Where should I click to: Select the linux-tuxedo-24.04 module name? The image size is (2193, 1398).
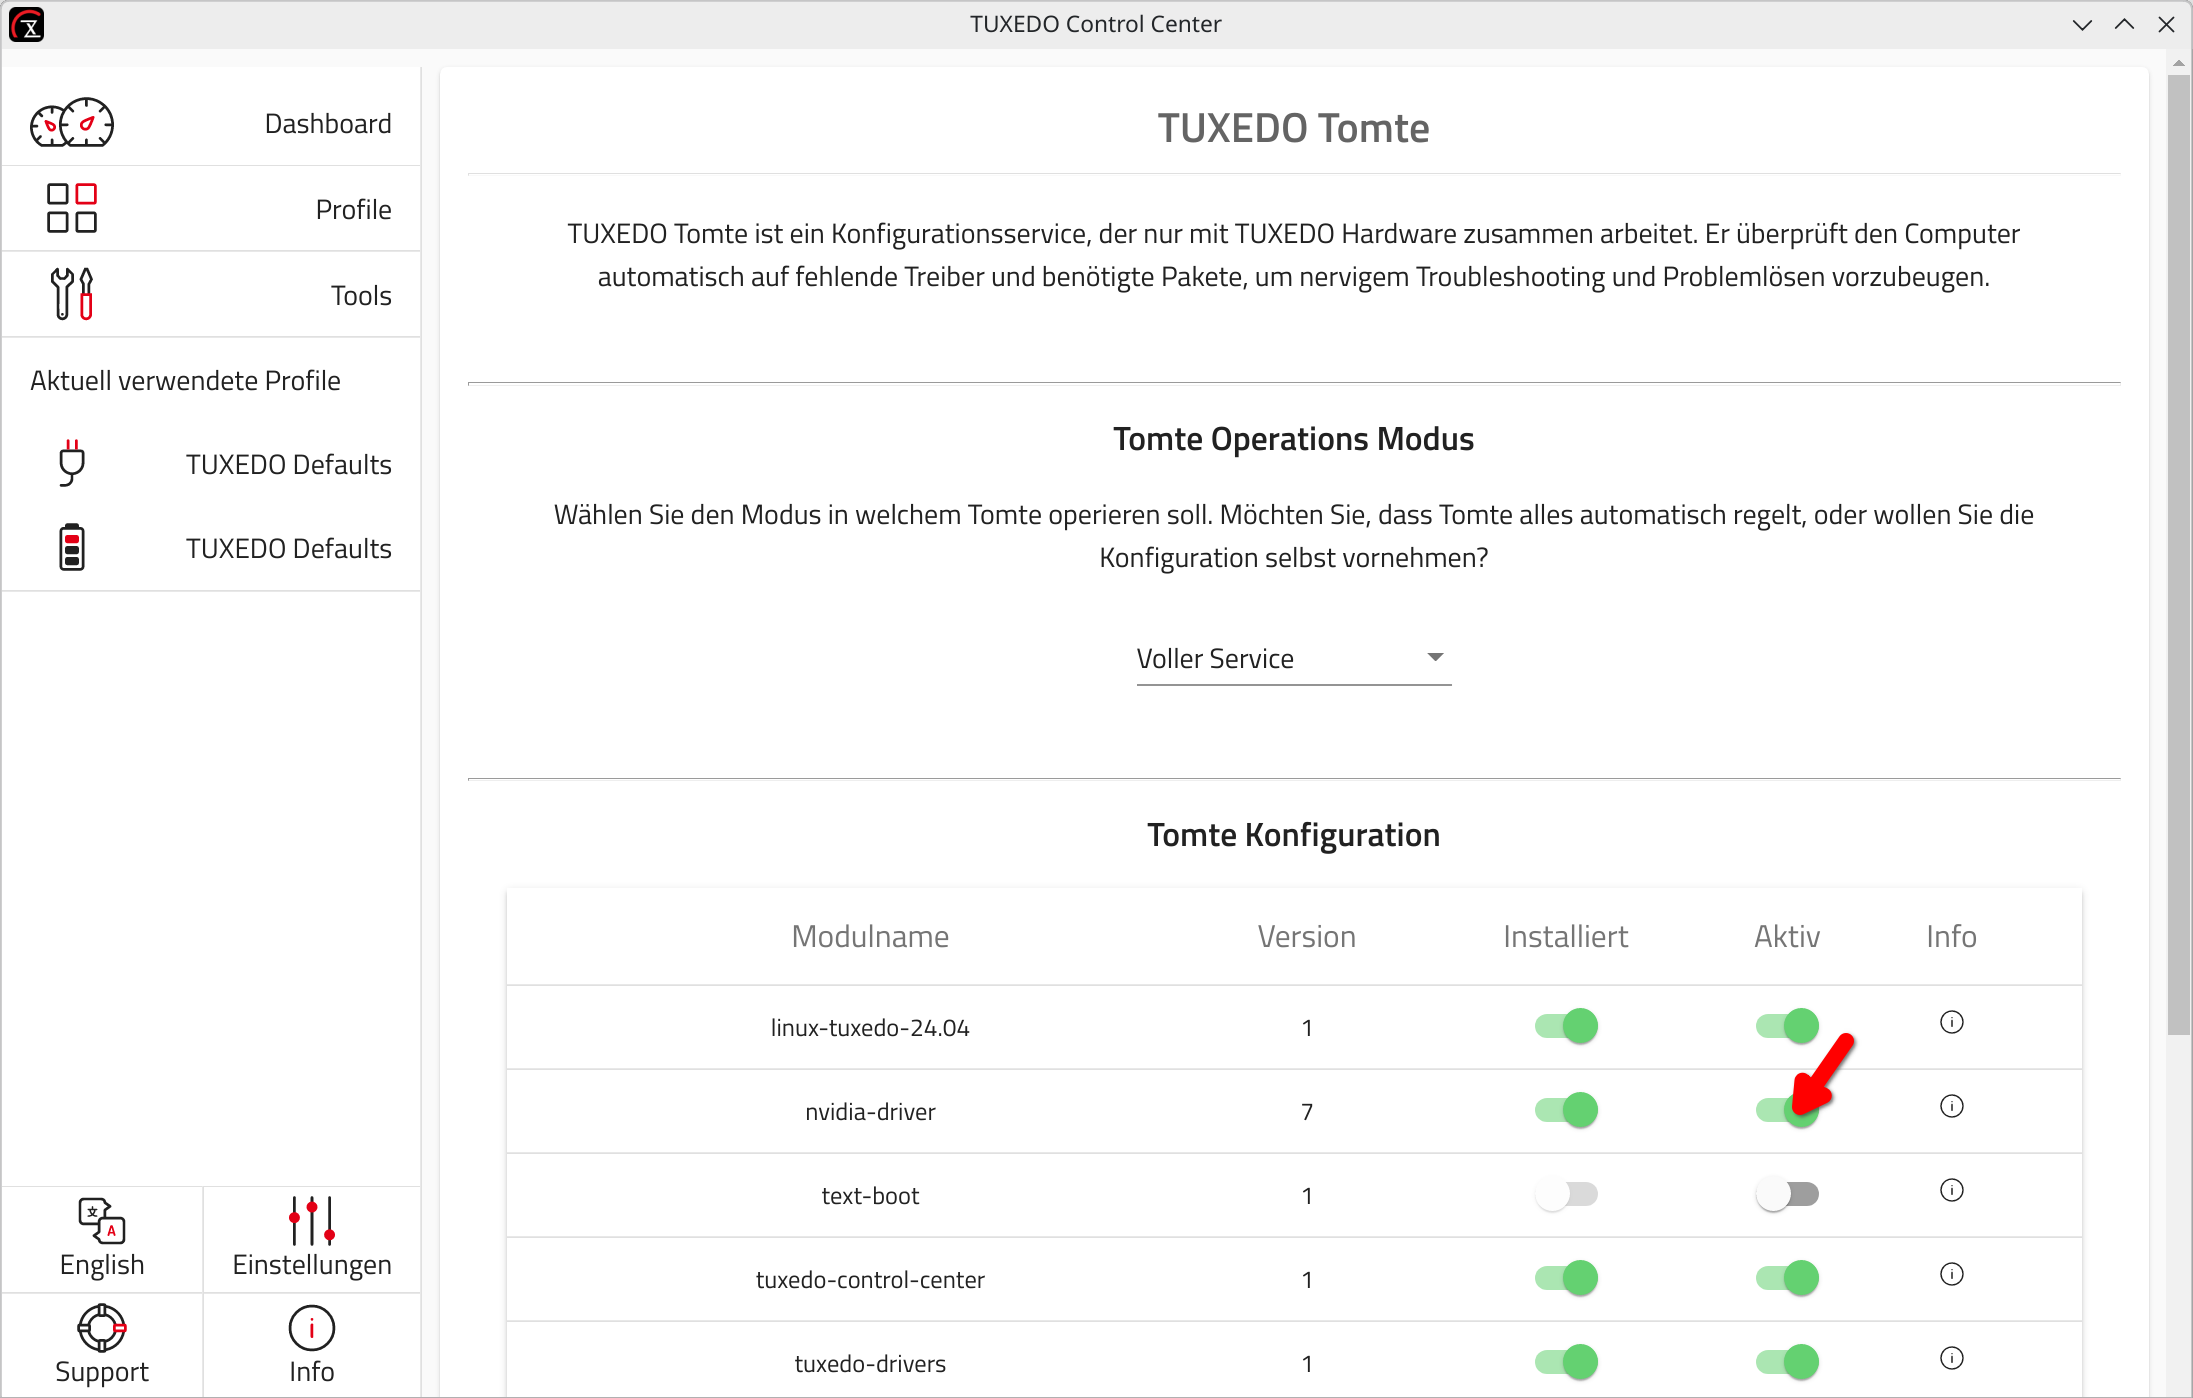(870, 1028)
